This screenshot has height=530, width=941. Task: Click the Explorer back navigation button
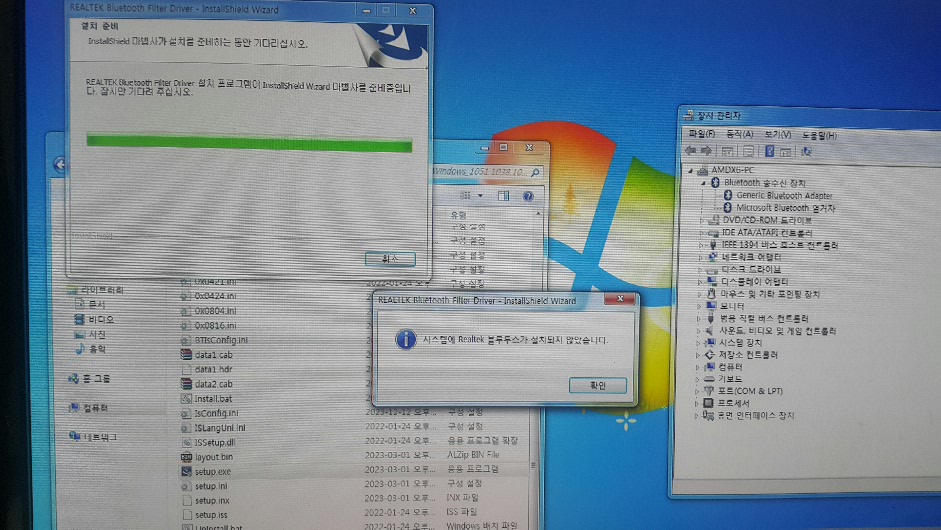59,164
